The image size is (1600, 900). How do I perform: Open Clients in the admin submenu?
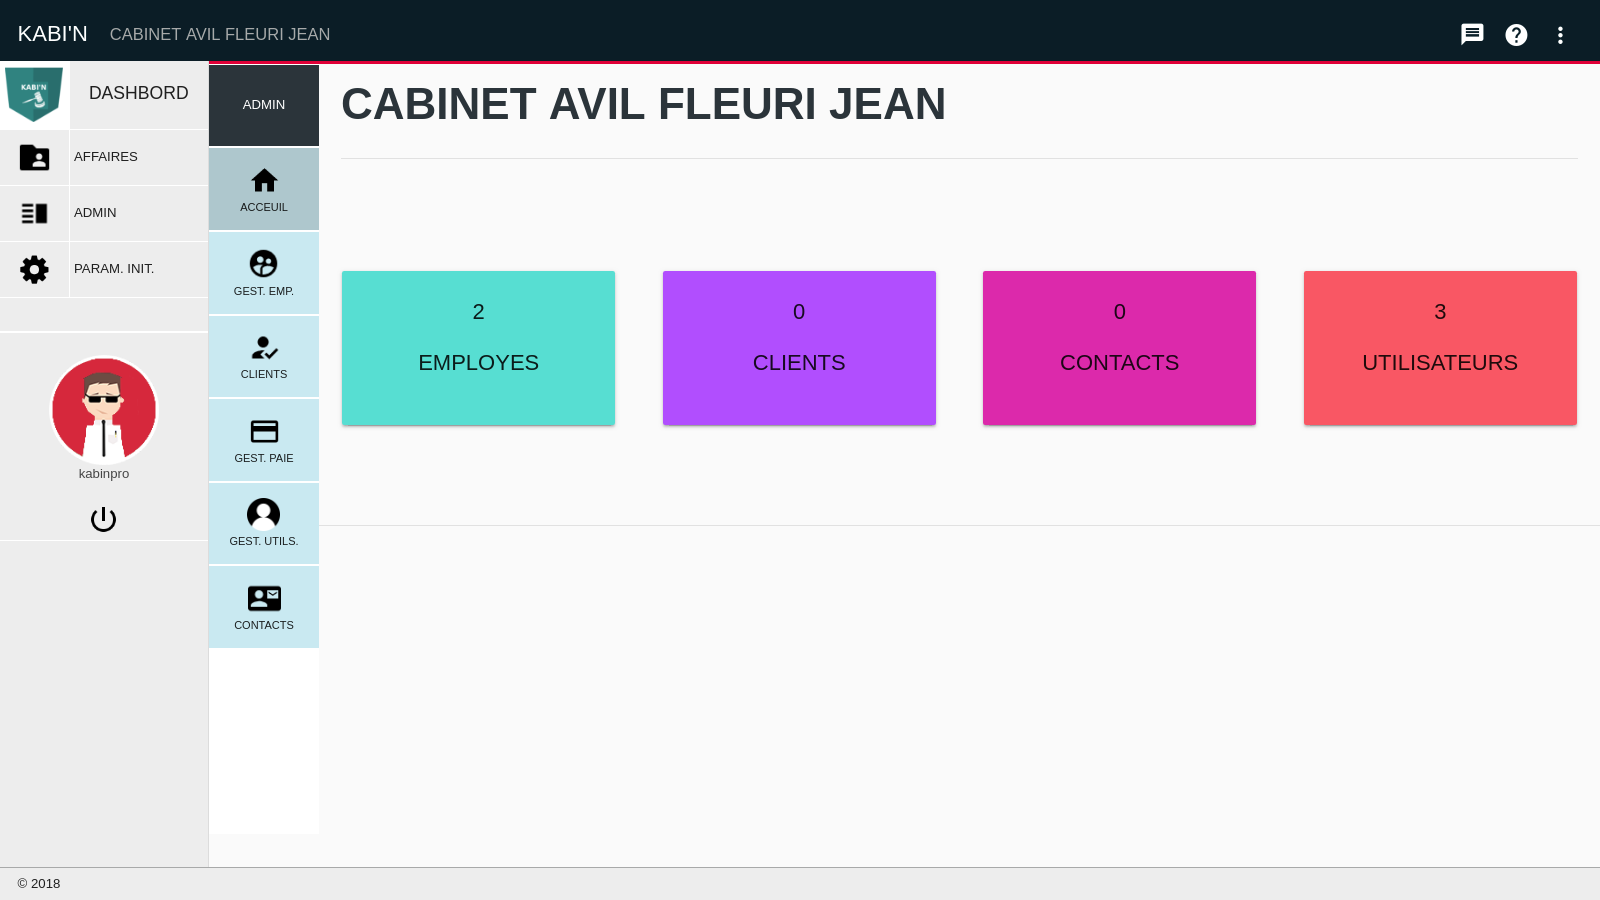click(264, 357)
